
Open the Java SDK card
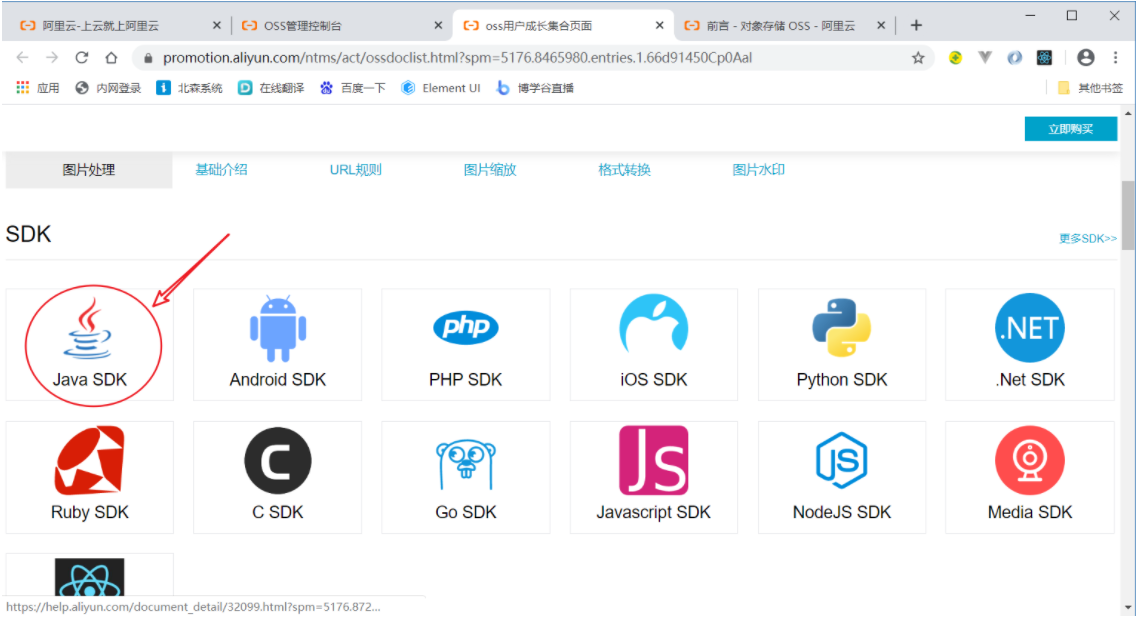click(90, 344)
